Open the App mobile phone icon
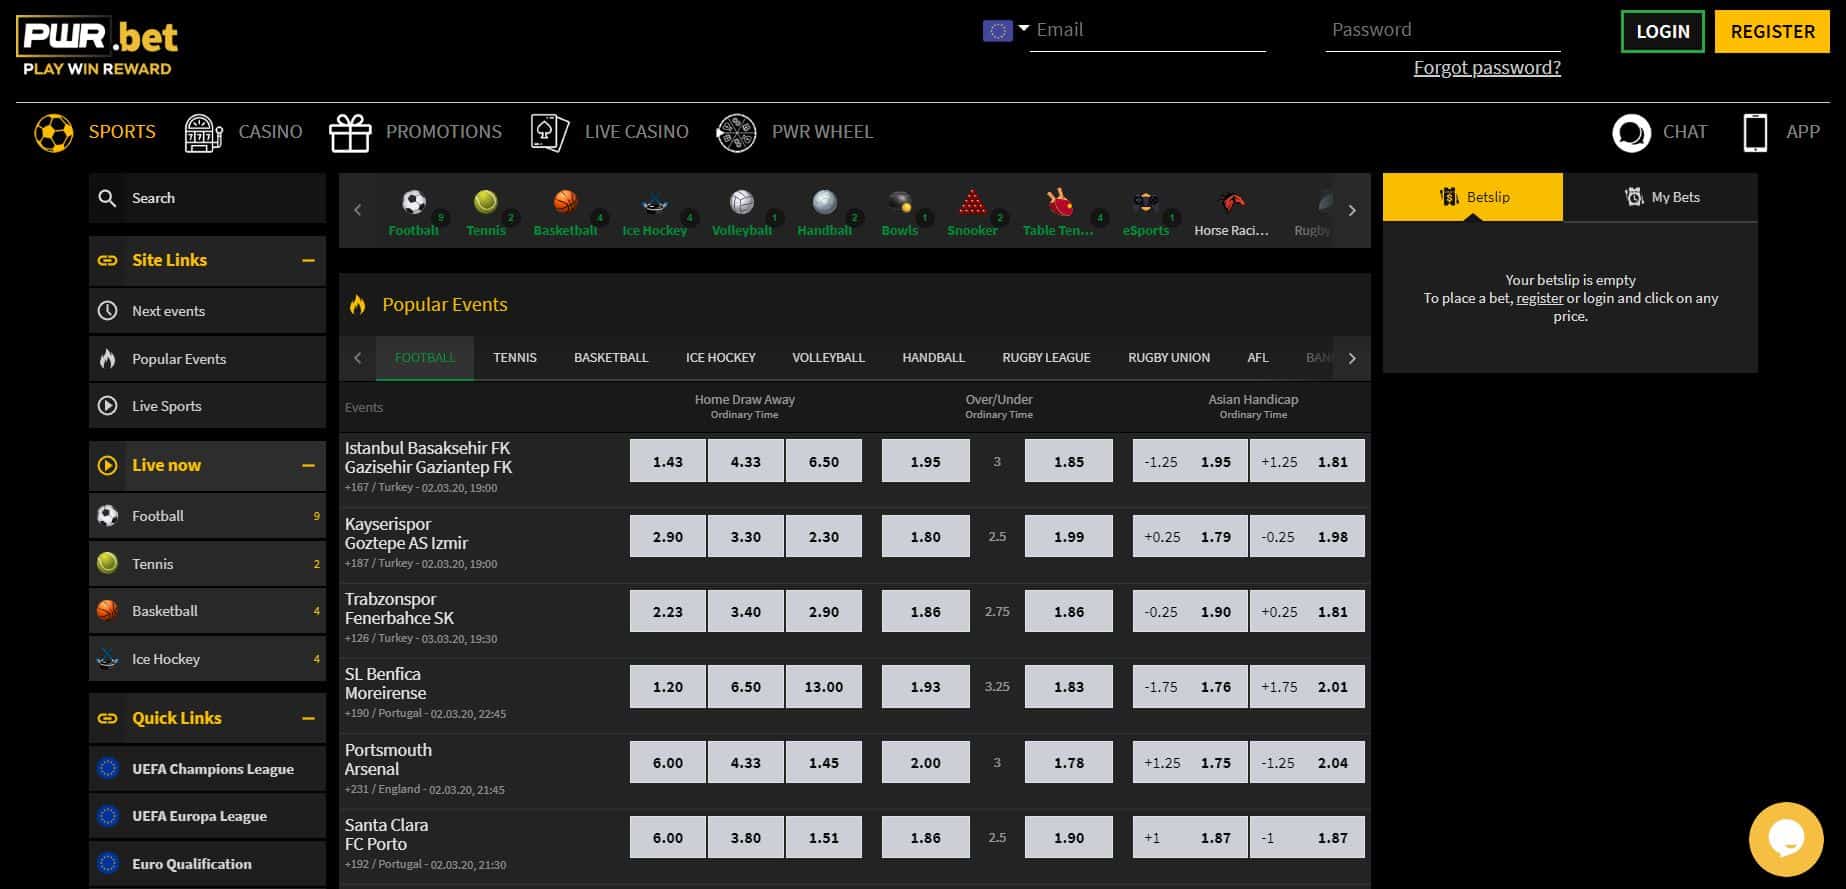The image size is (1846, 889). coord(1755,132)
